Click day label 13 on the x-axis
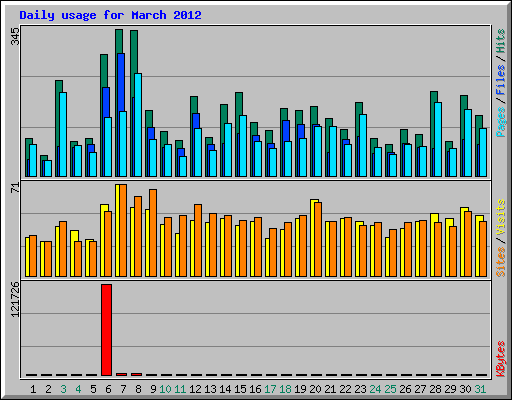 click(210, 389)
